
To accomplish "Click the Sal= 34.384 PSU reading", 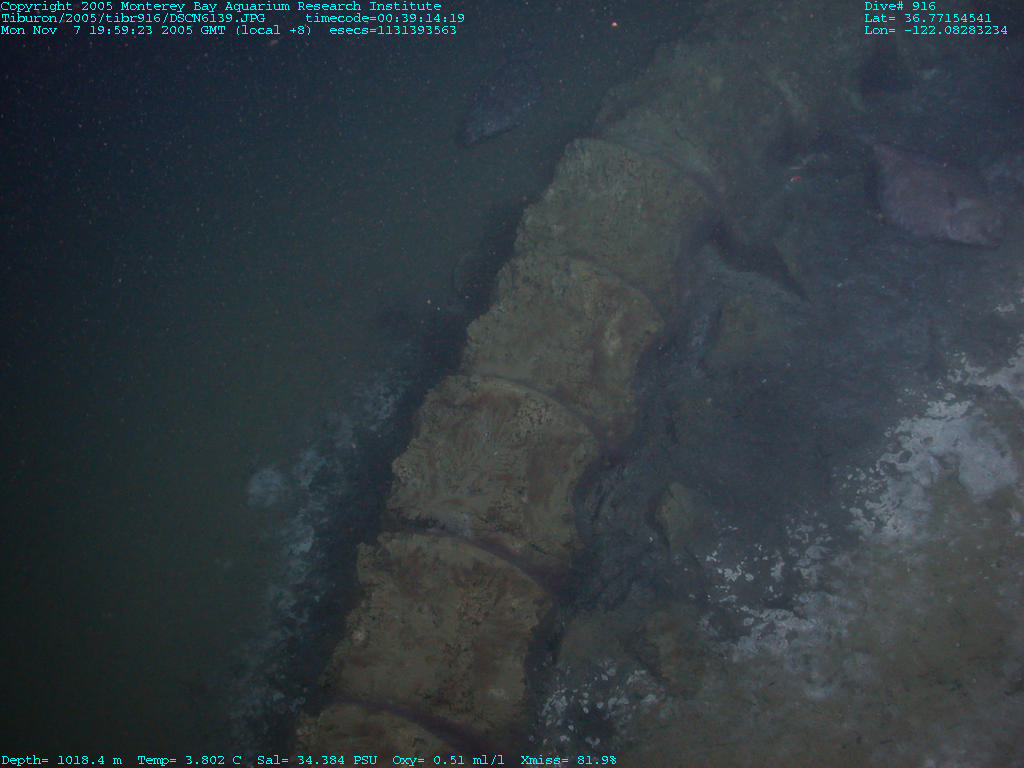I will point(317,760).
